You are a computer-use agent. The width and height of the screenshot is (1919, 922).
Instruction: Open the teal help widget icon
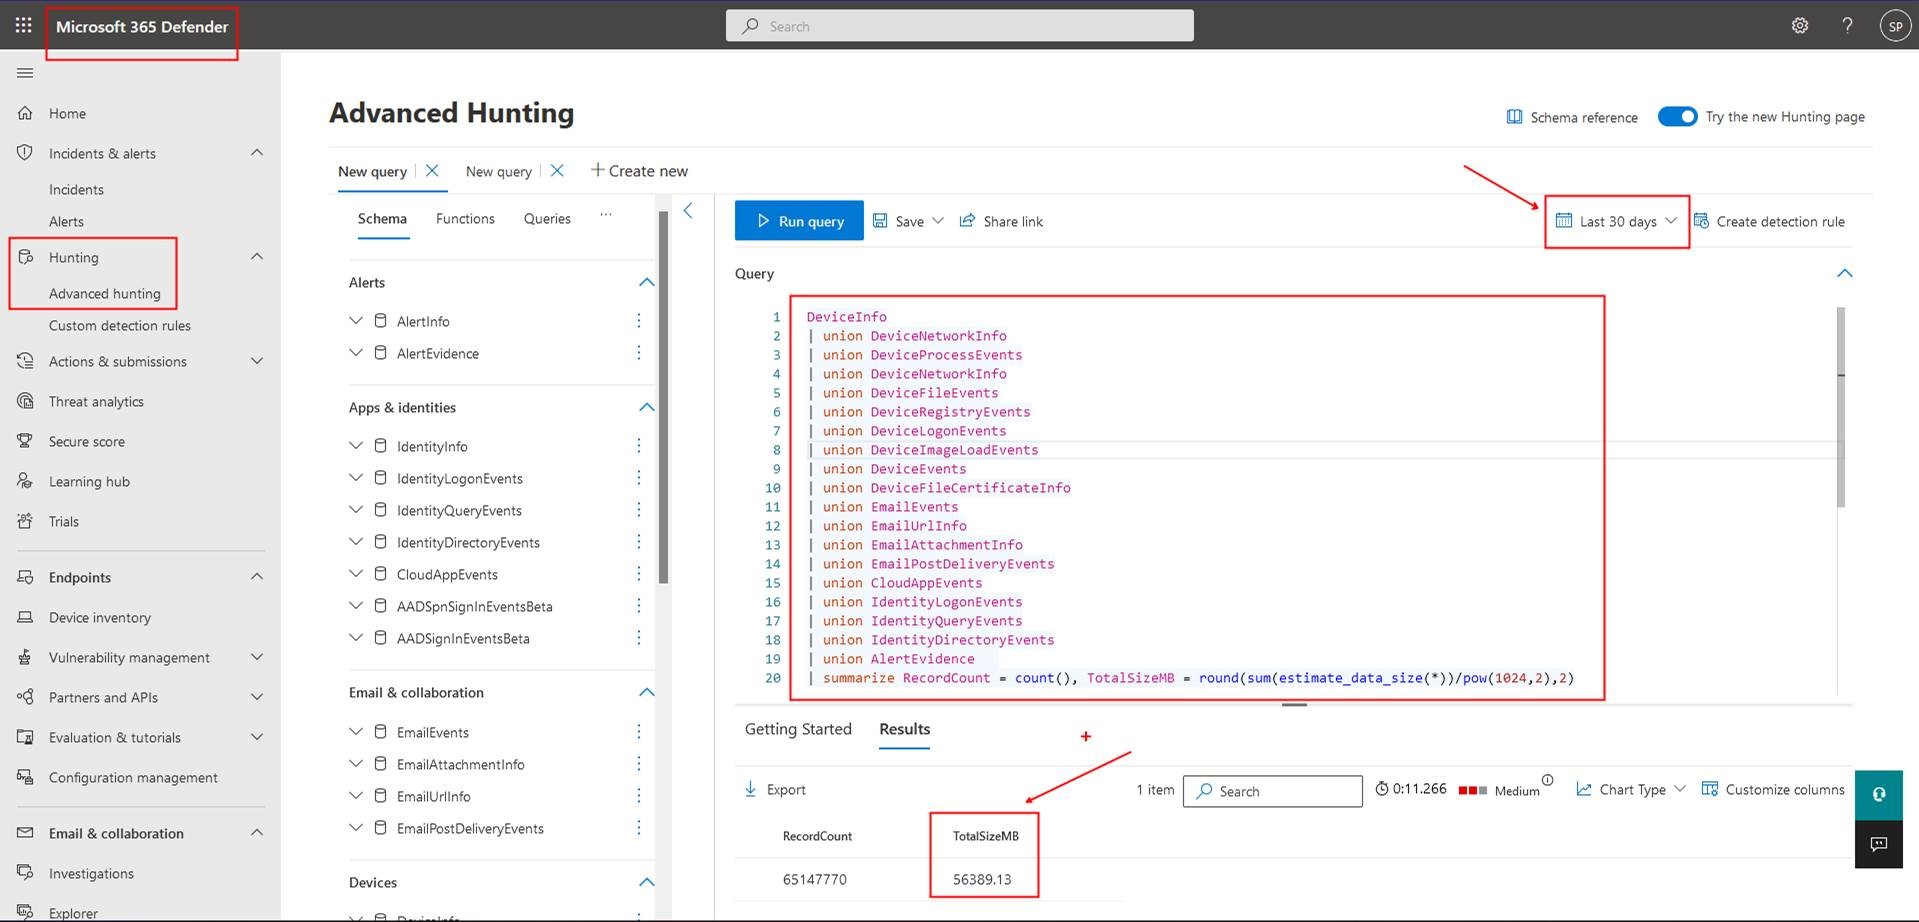pyautogui.click(x=1879, y=795)
